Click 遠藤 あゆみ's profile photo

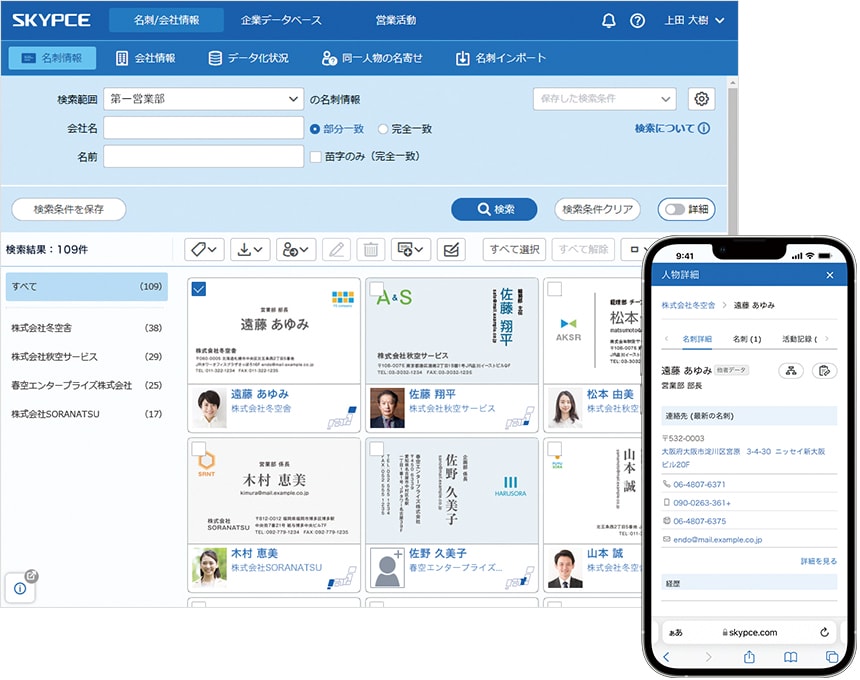click(210, 409)
